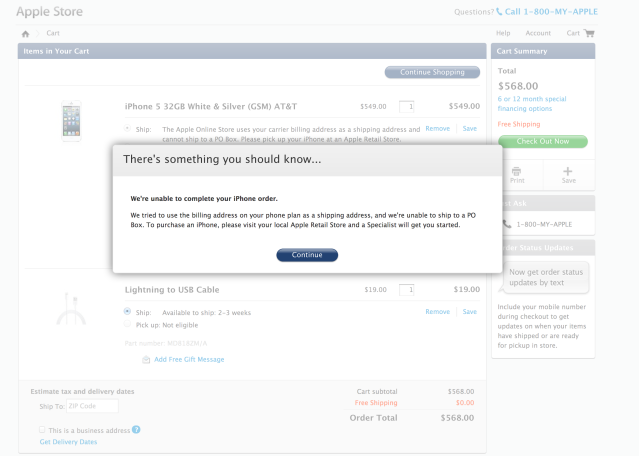Click the phone icon next to Call 1-800-MY-APPLE
639x456 pixels.
coord(499,12)
